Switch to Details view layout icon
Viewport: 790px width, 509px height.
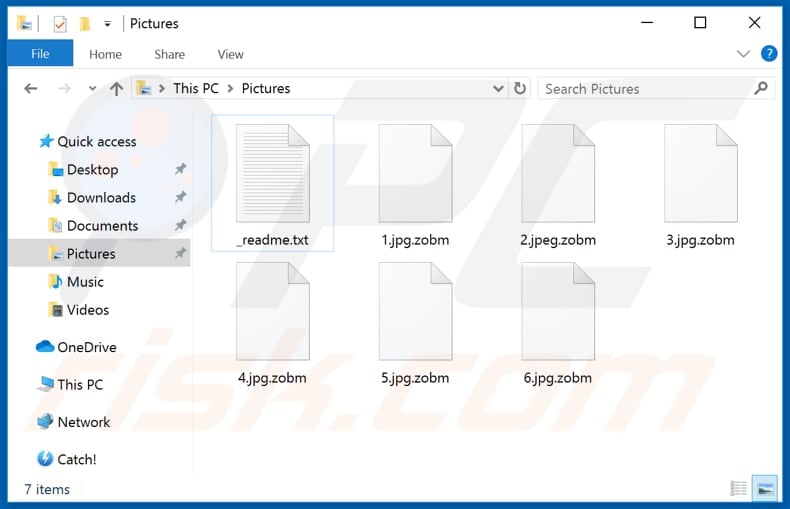click(x=738, y=489)
